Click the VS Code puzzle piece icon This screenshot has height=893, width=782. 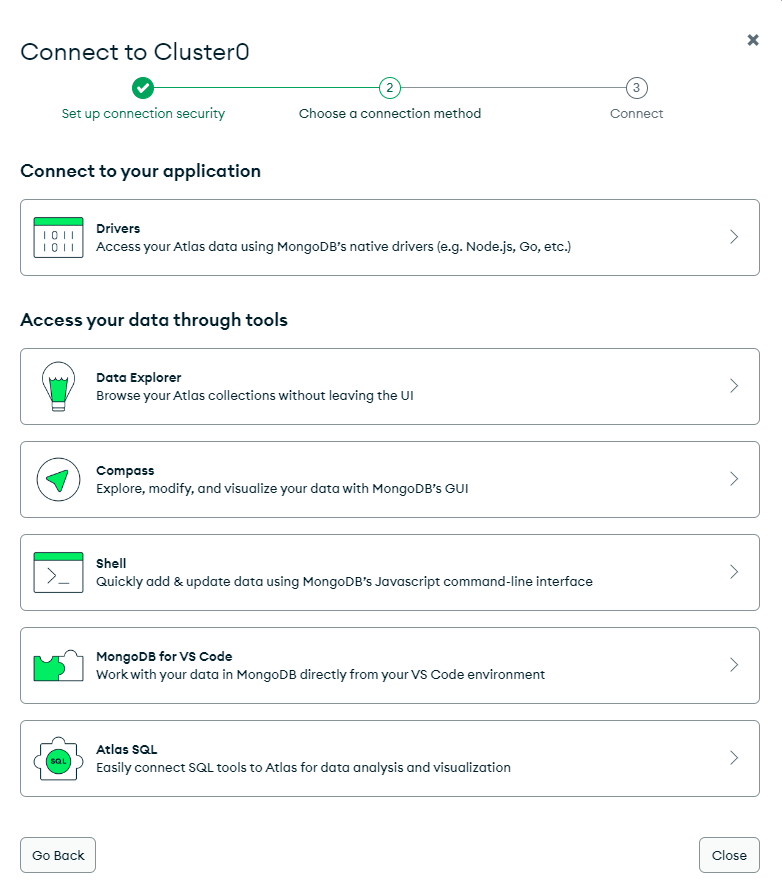pos(58,665)
